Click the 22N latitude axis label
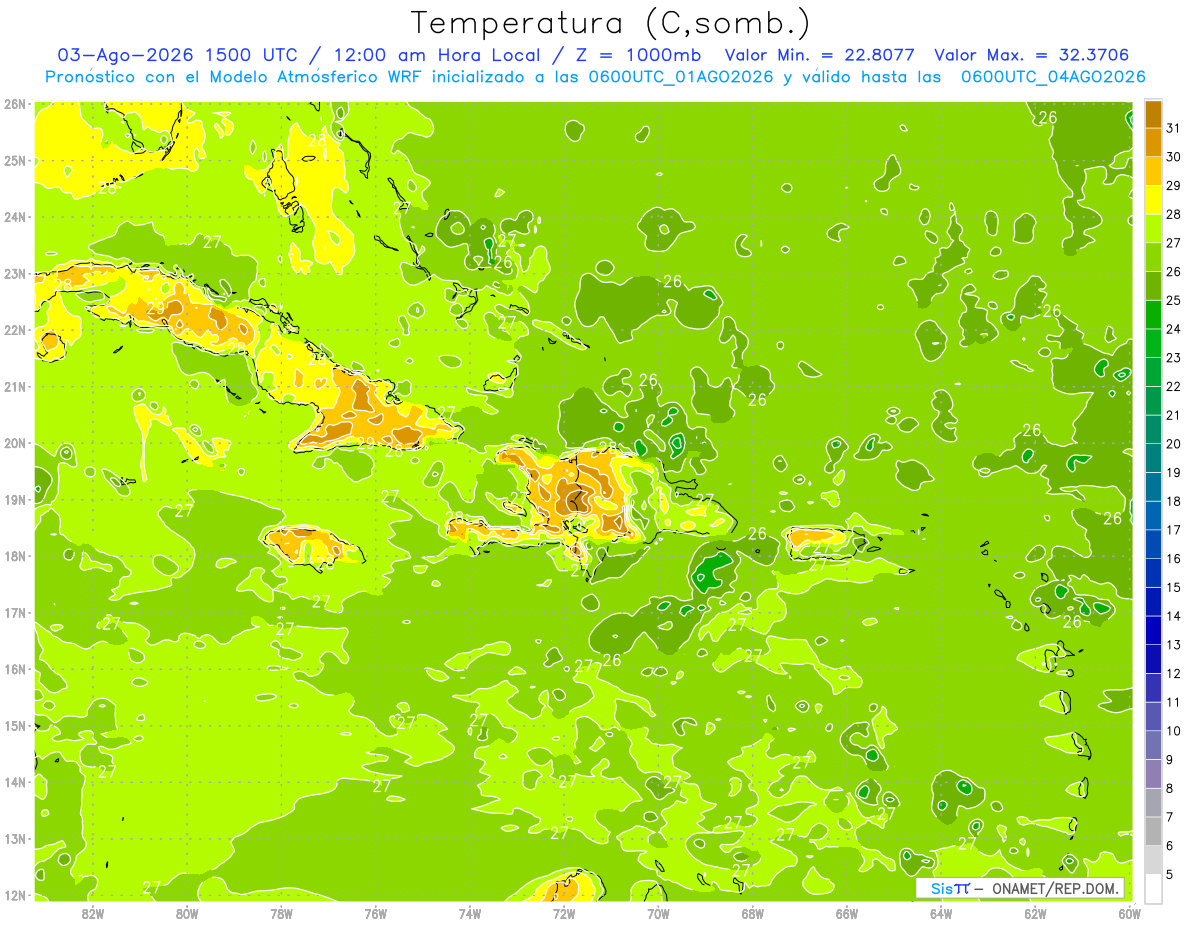1200x927 pixels. (x=14, y=330)
